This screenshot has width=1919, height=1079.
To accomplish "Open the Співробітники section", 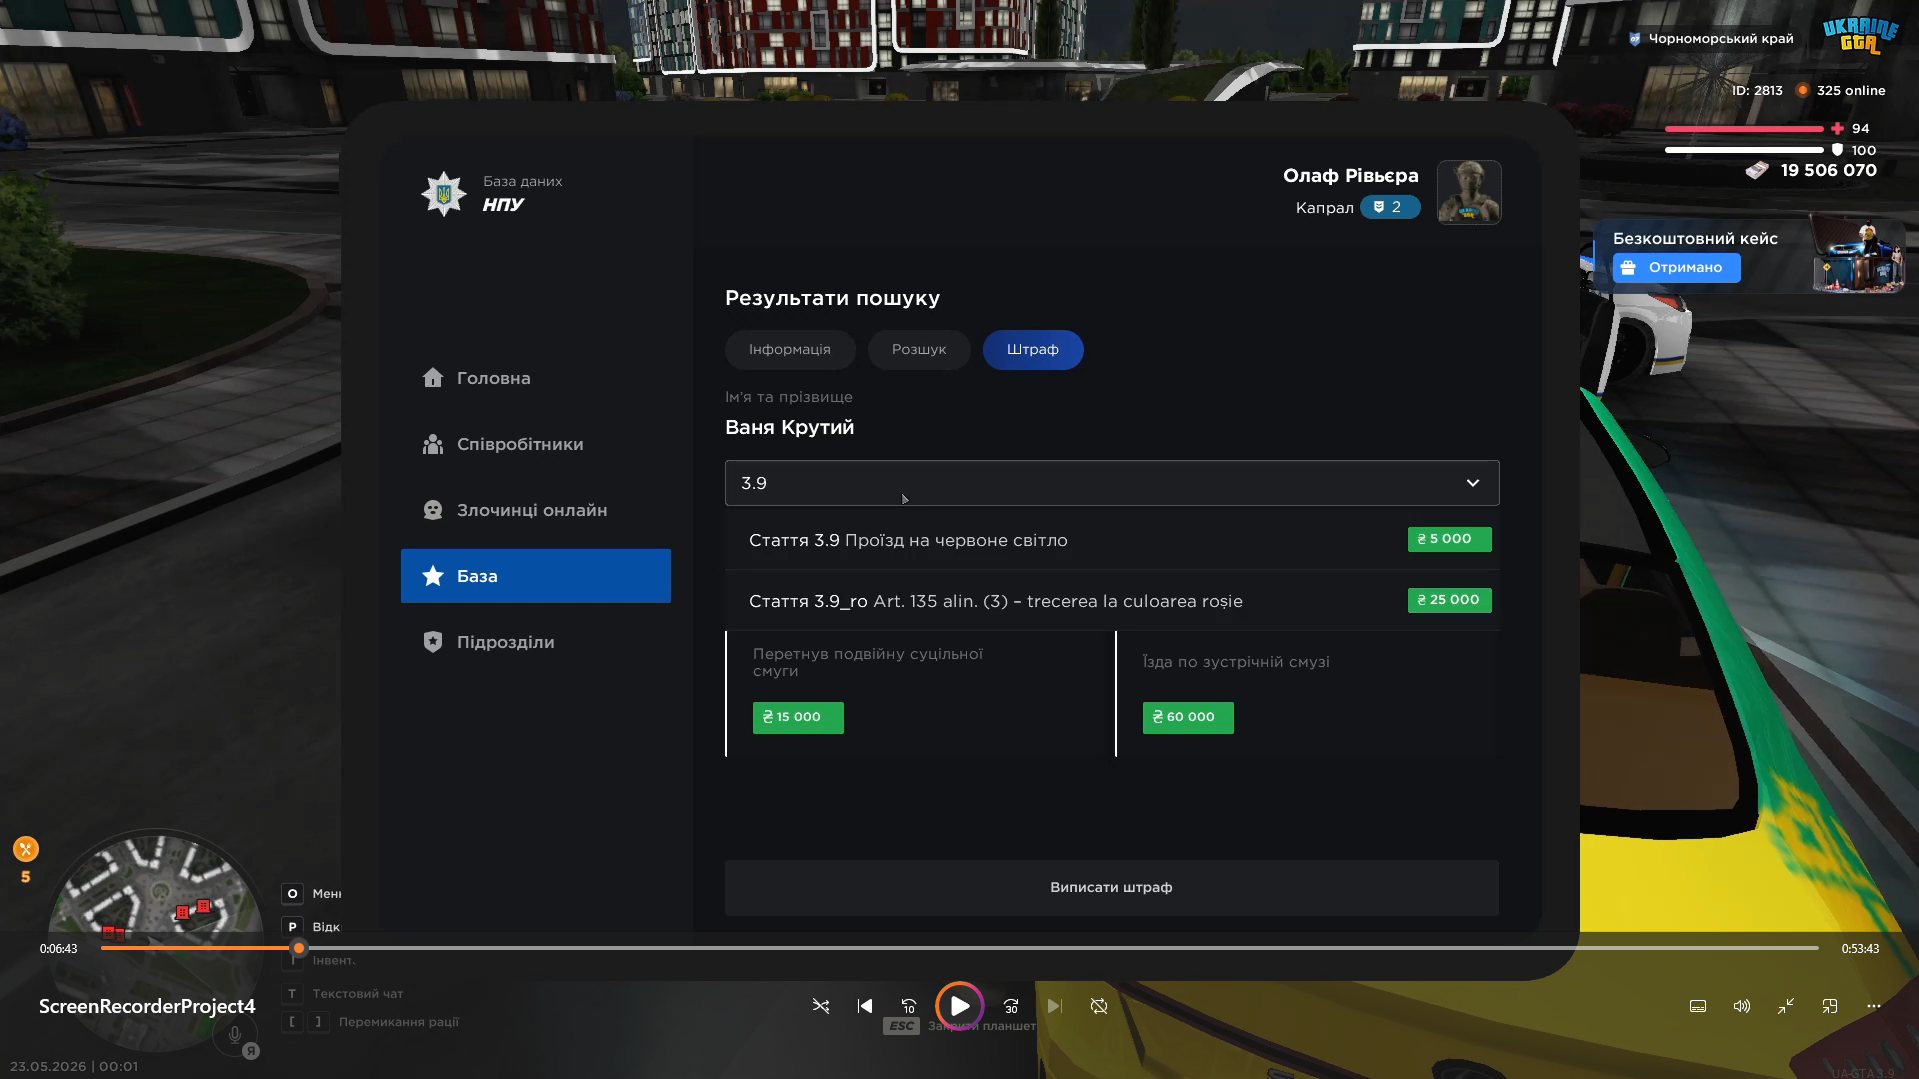I will click(x=536, y=444).
